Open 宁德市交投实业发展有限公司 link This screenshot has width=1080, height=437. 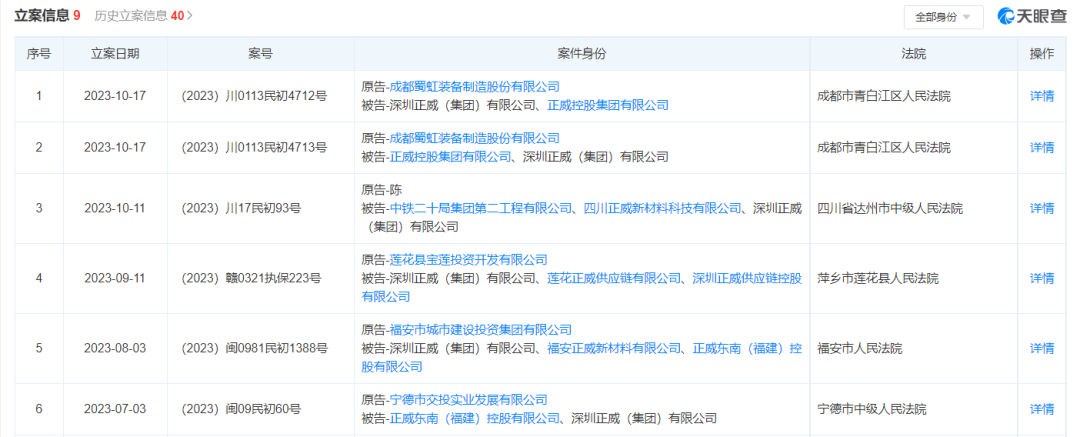tap(468, 400)
